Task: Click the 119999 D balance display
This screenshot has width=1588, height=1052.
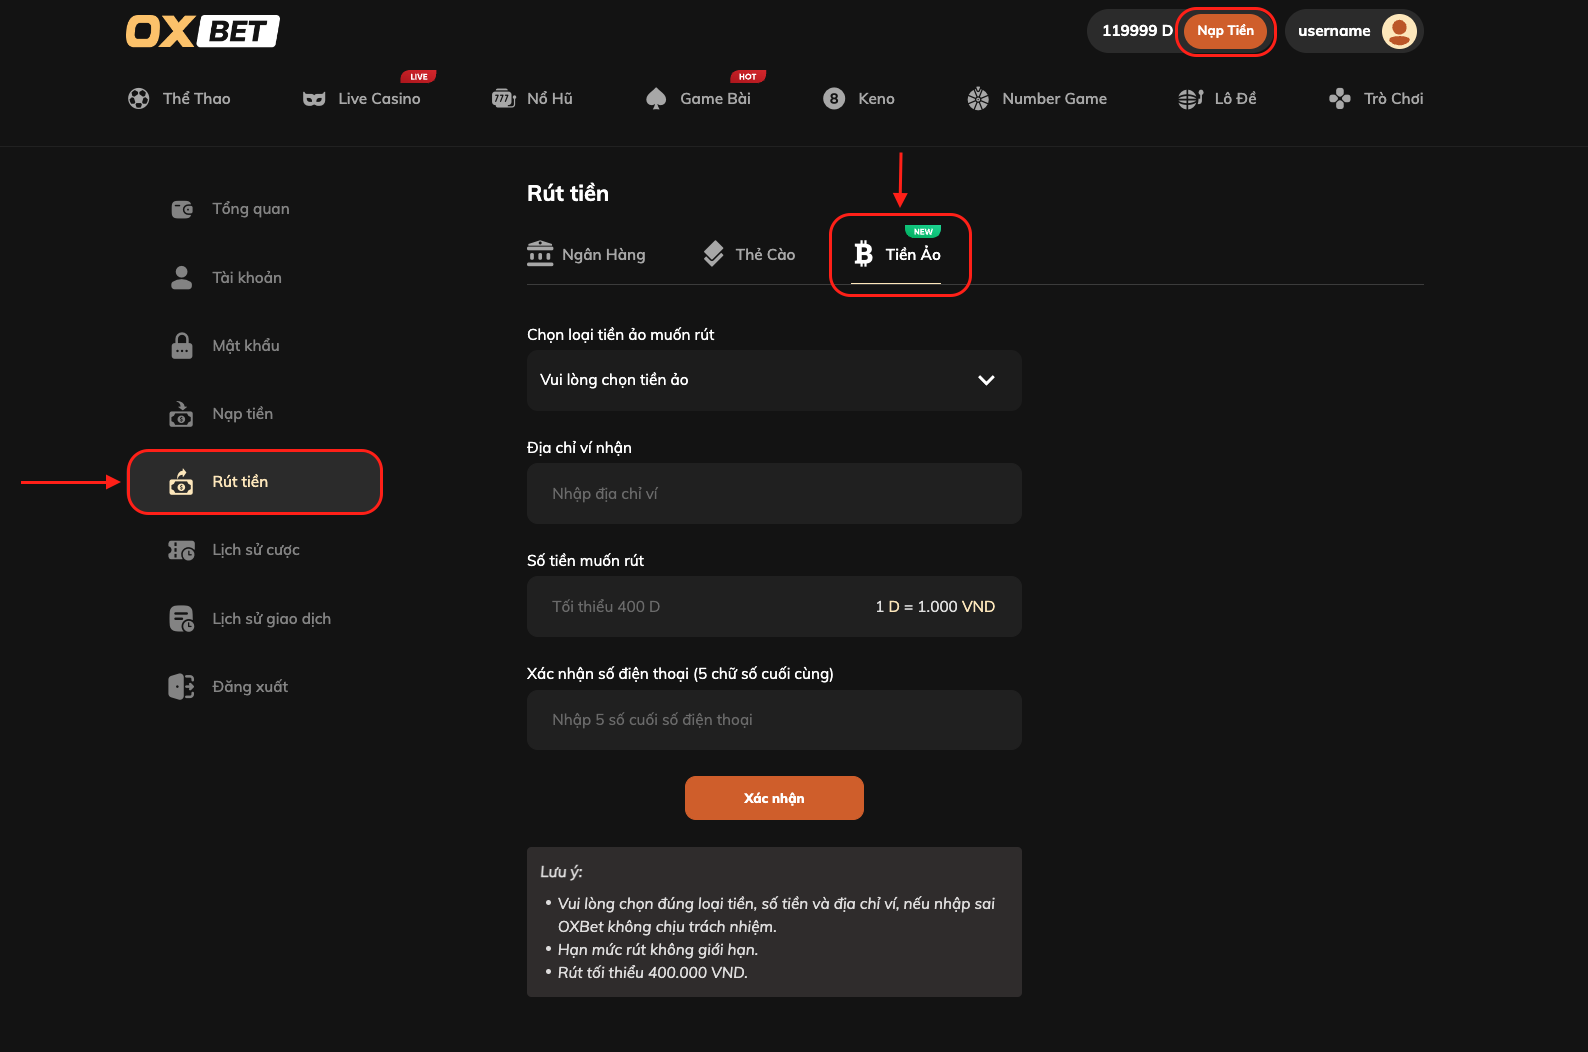Action: [x=1137, y=31]
